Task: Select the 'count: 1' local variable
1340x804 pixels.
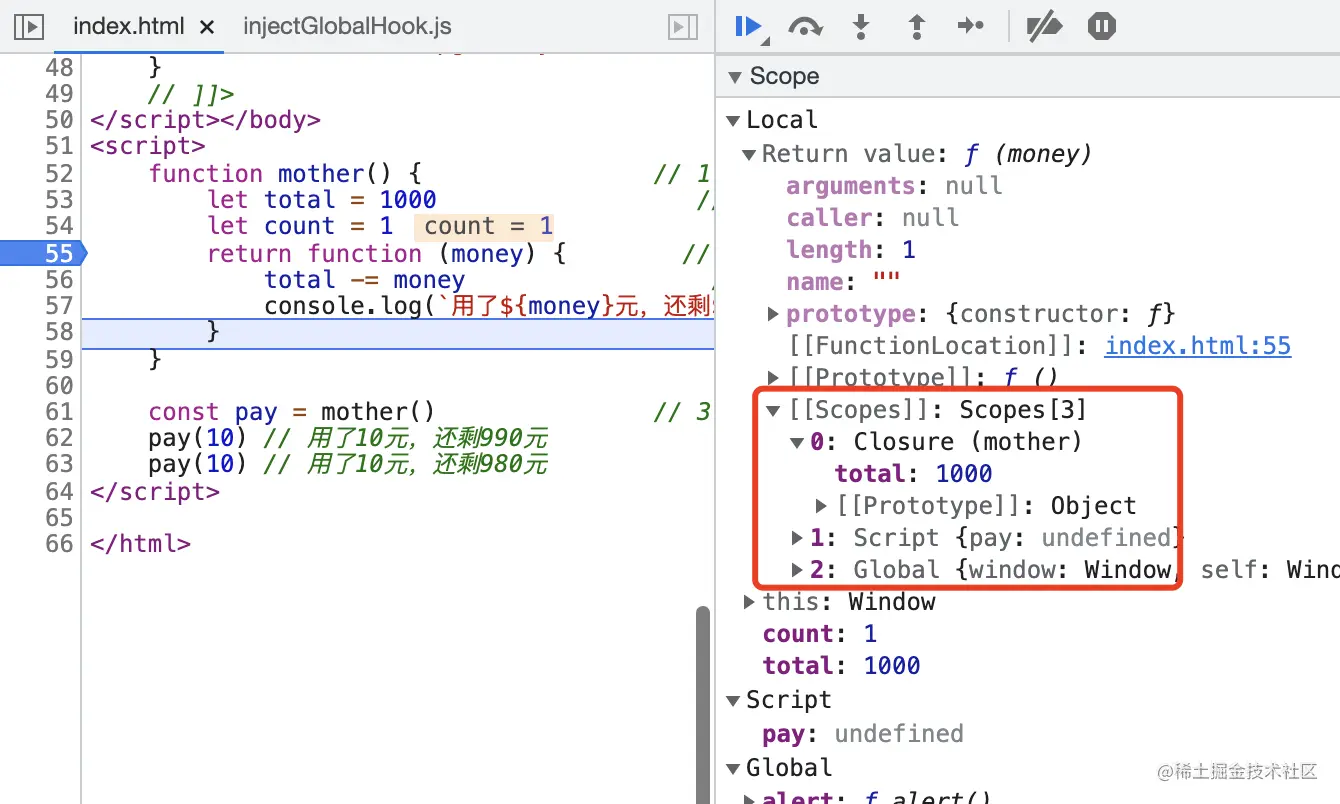Action: 820,634
